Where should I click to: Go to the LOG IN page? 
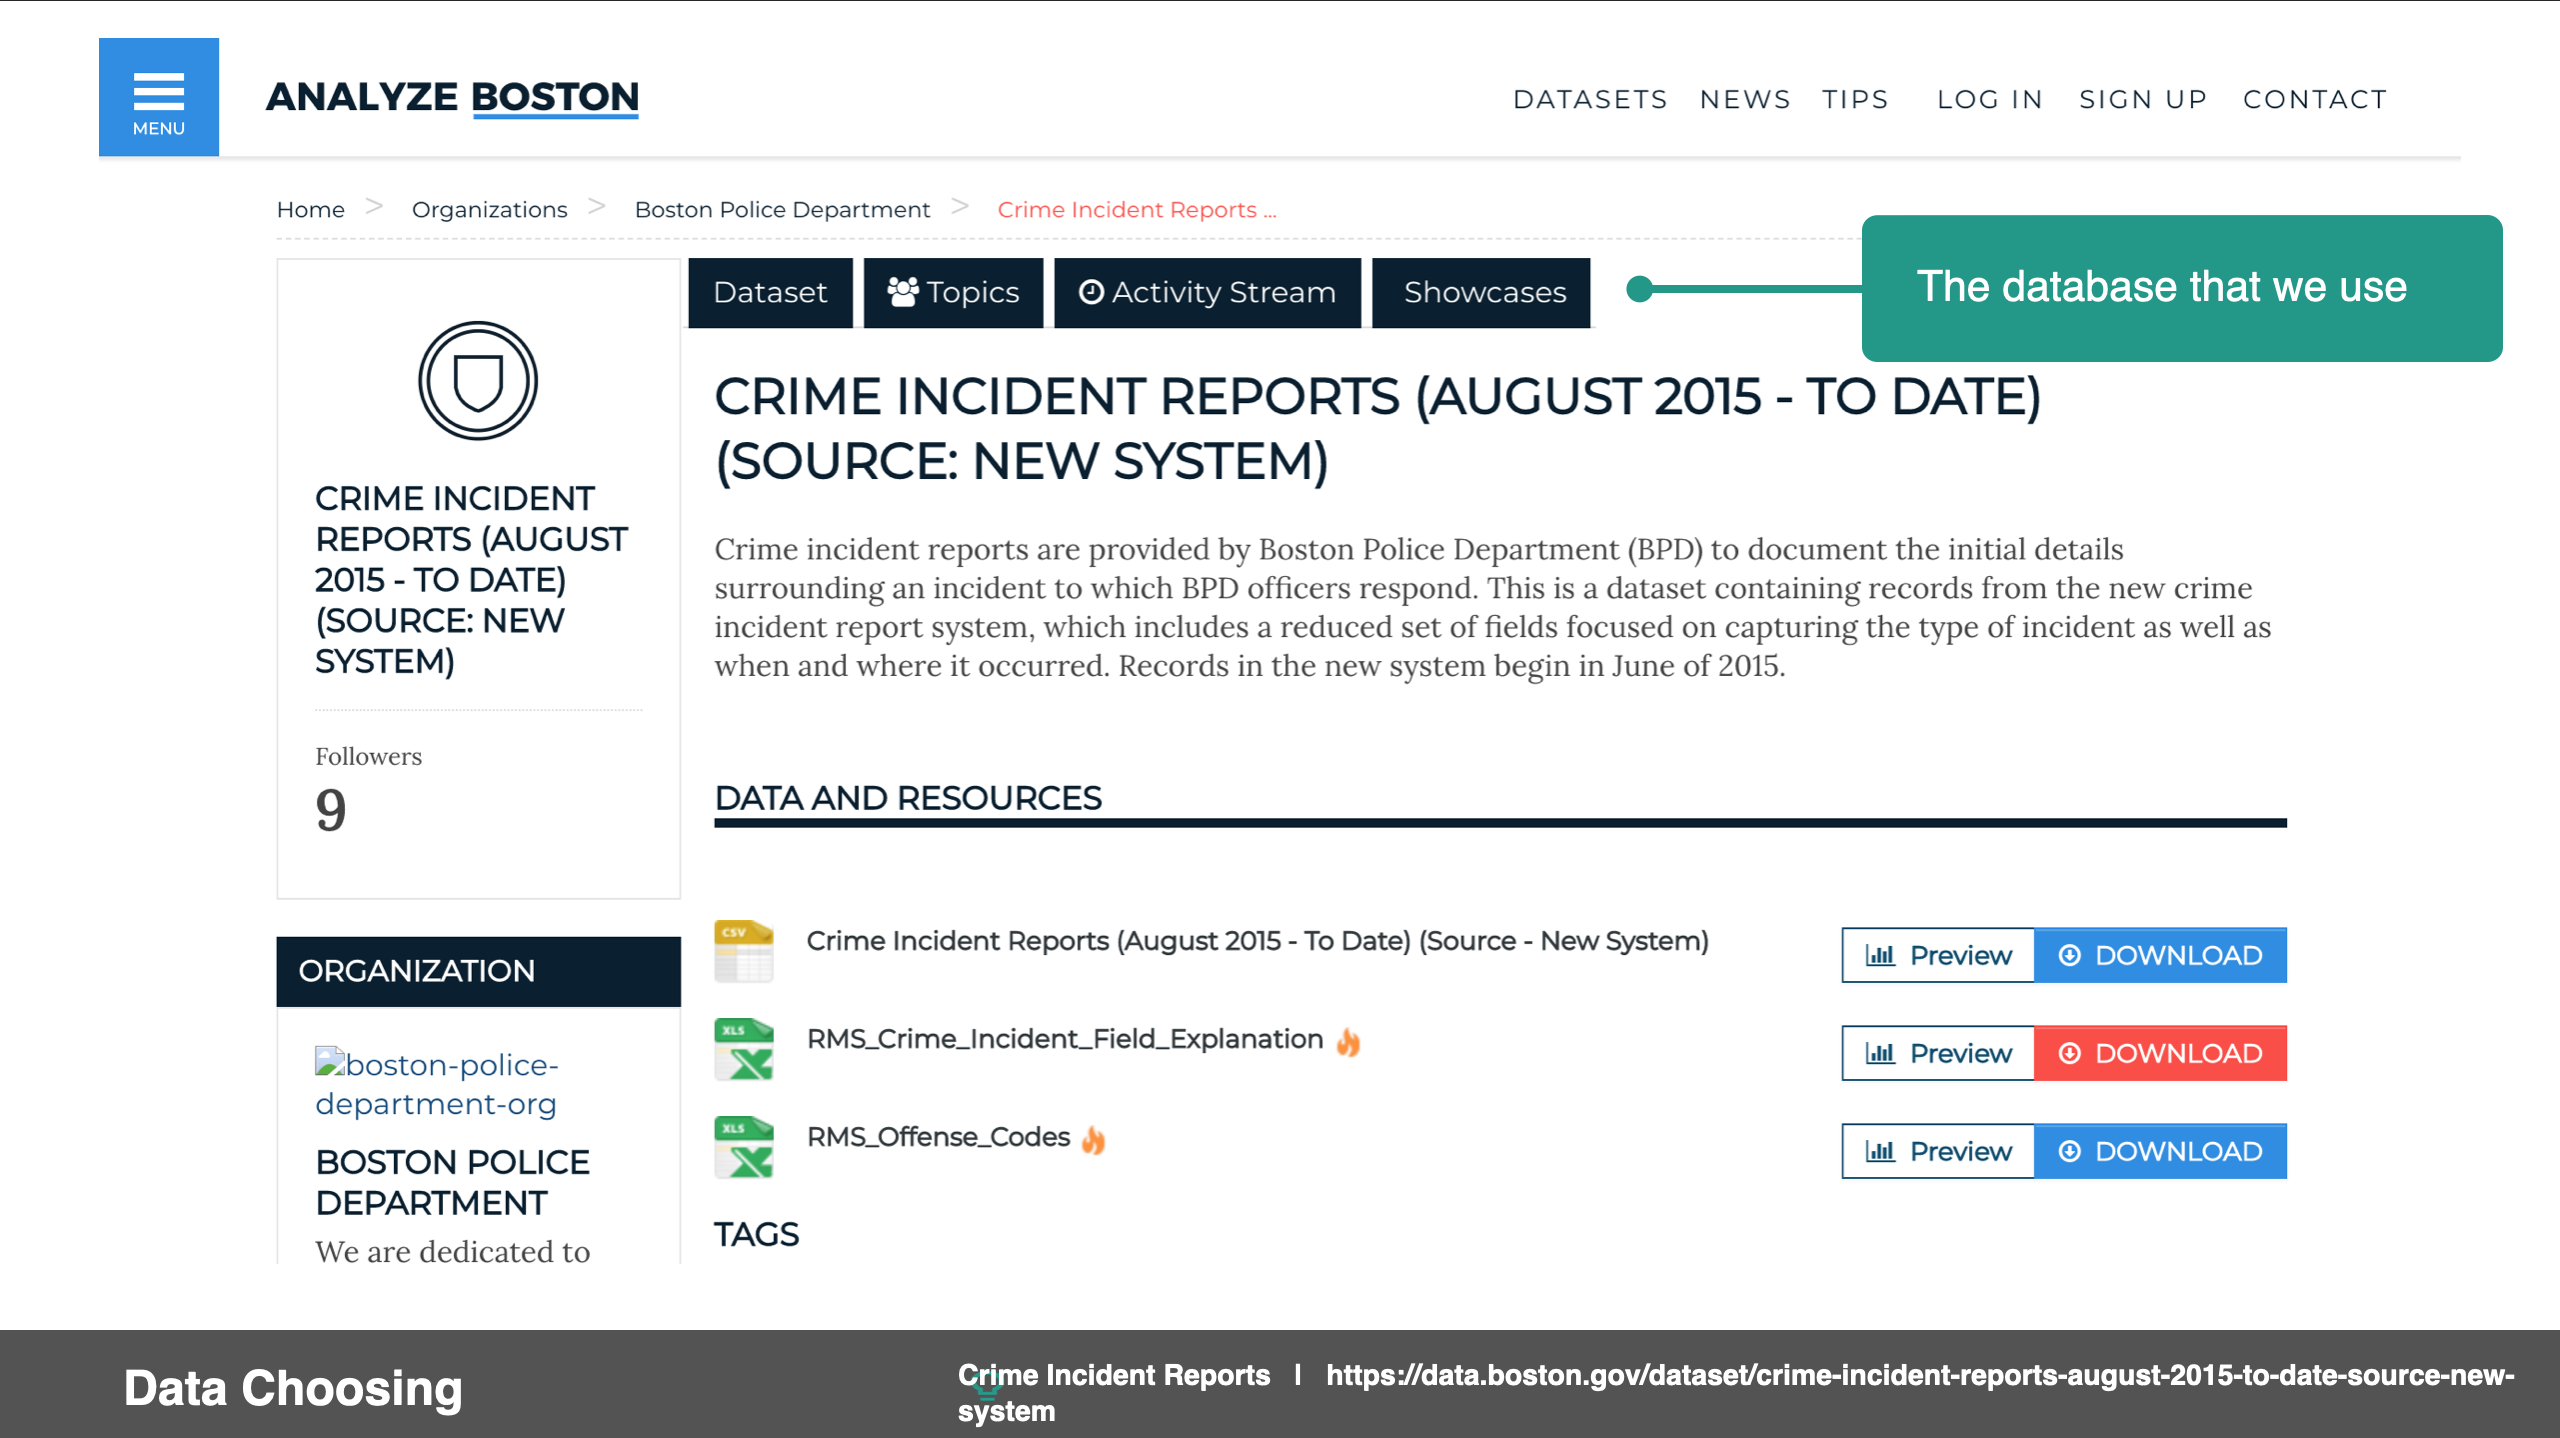pyautogui.click(x=1990, y=99)
